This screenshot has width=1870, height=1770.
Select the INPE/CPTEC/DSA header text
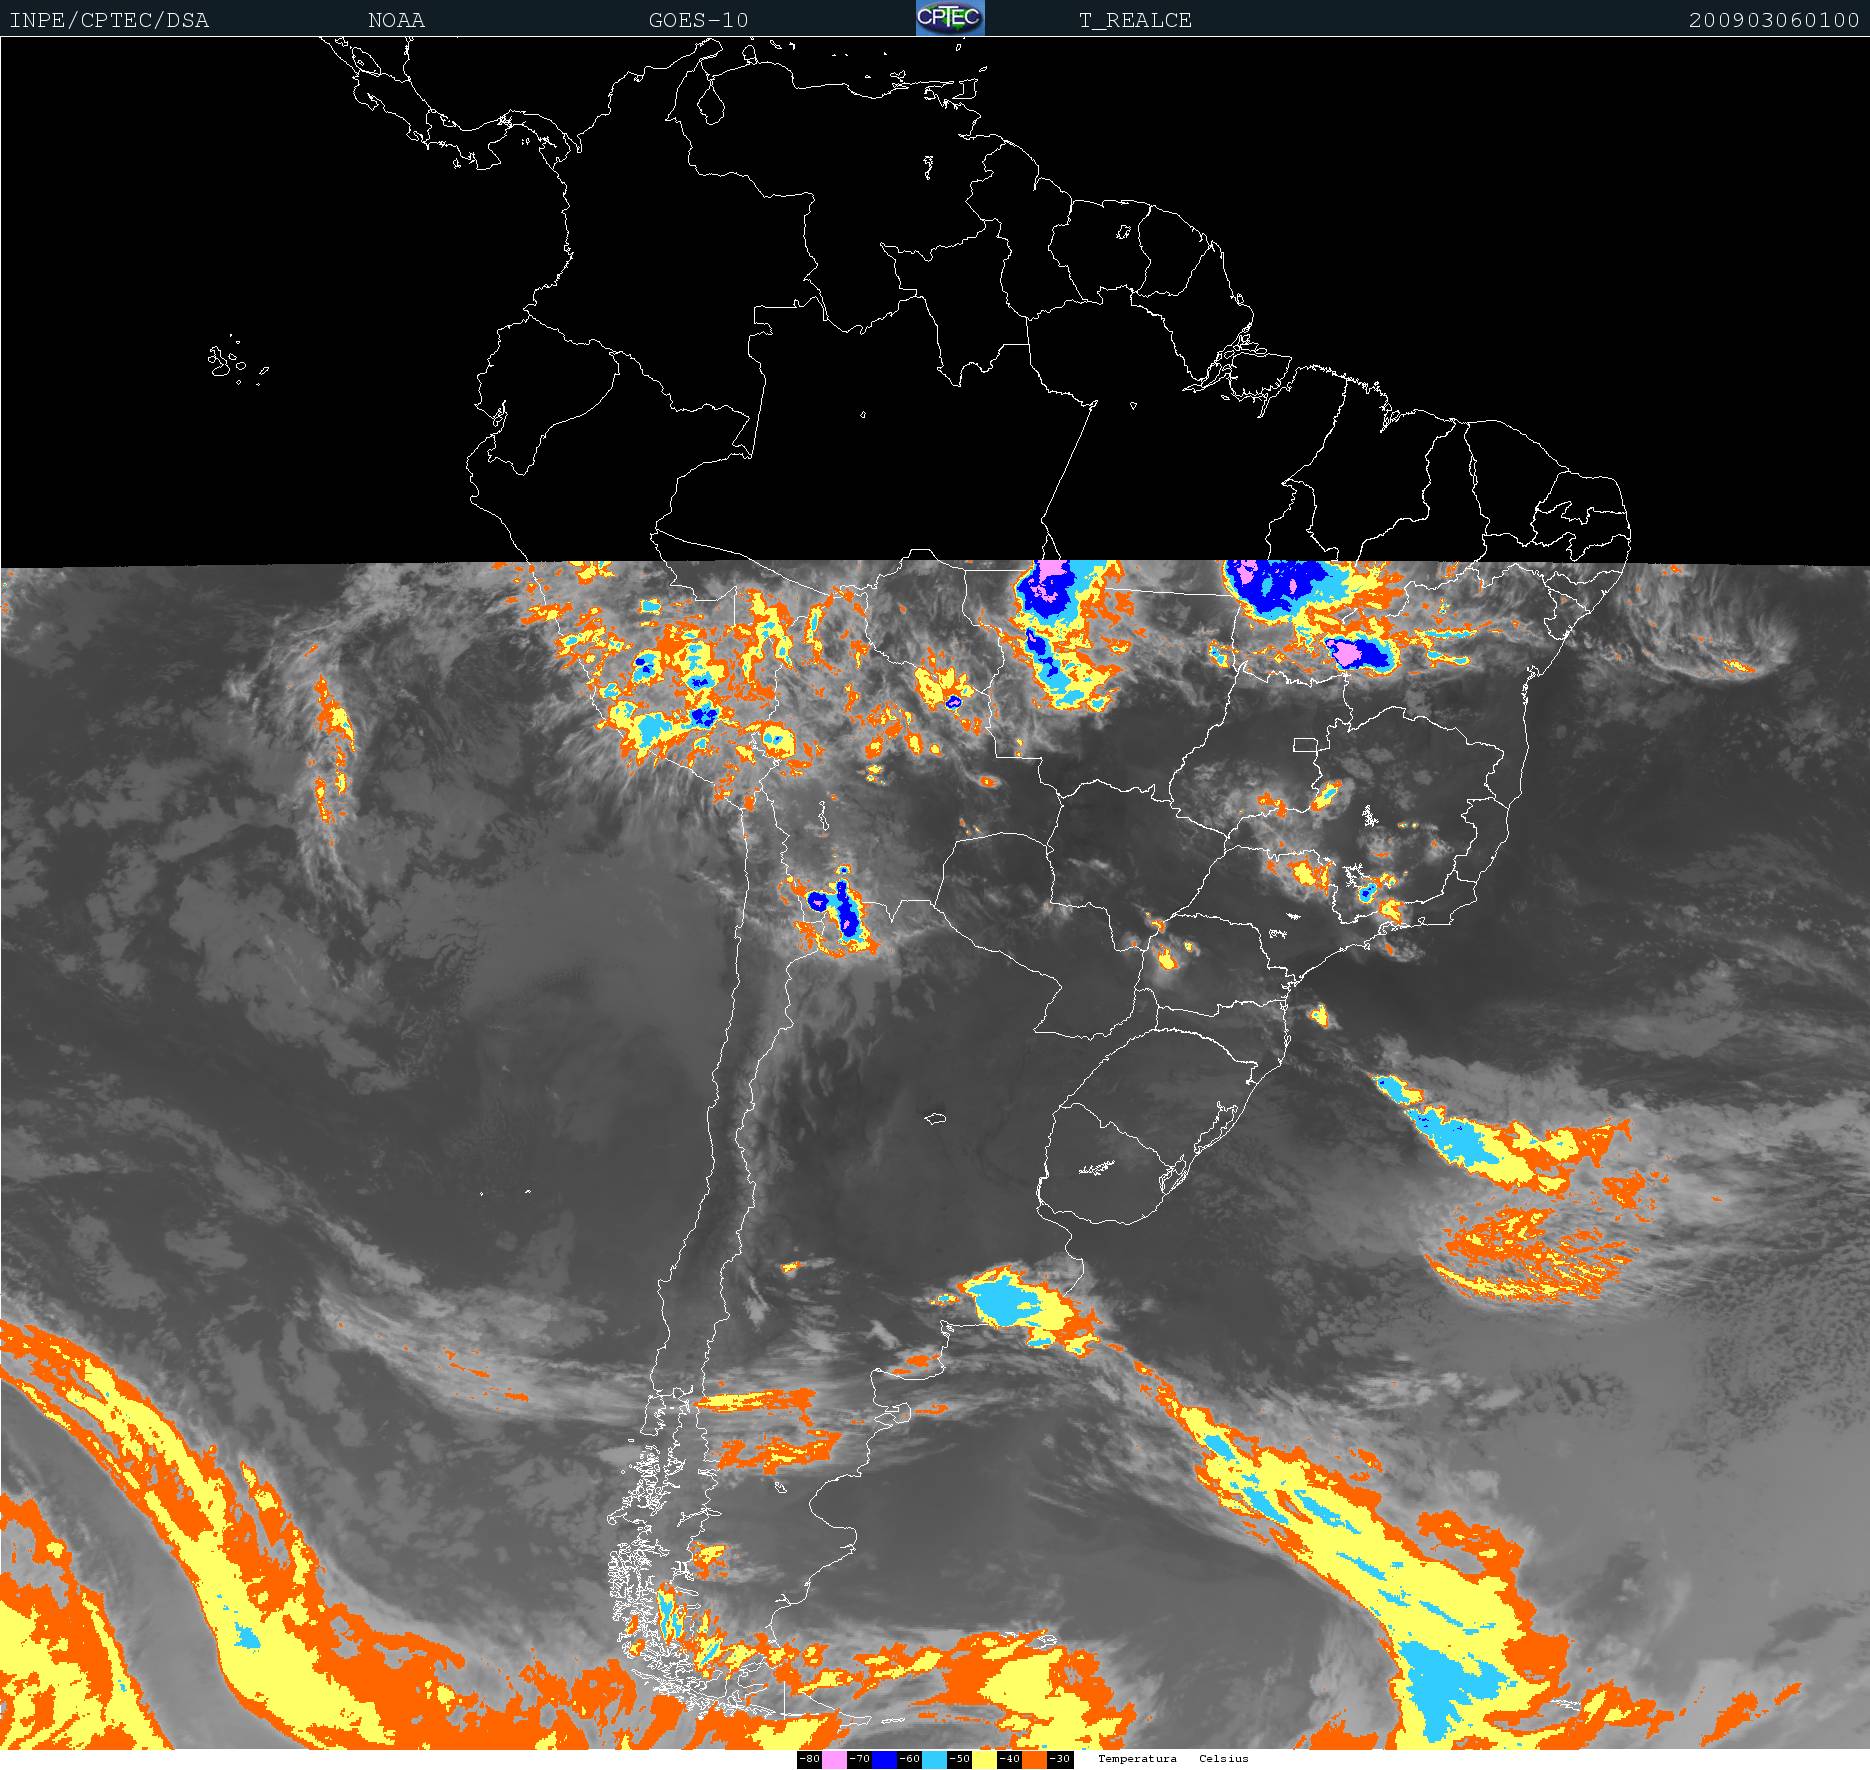click(109, 20)
